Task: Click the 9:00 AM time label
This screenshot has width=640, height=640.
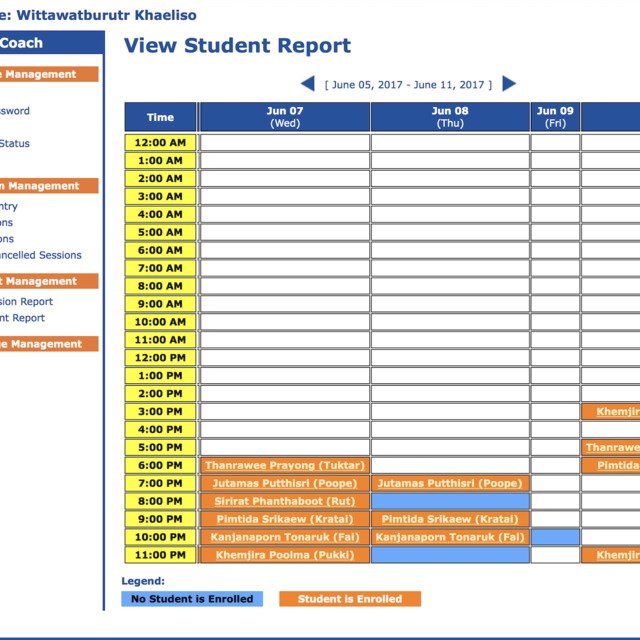Action: (x=160, y=304)
